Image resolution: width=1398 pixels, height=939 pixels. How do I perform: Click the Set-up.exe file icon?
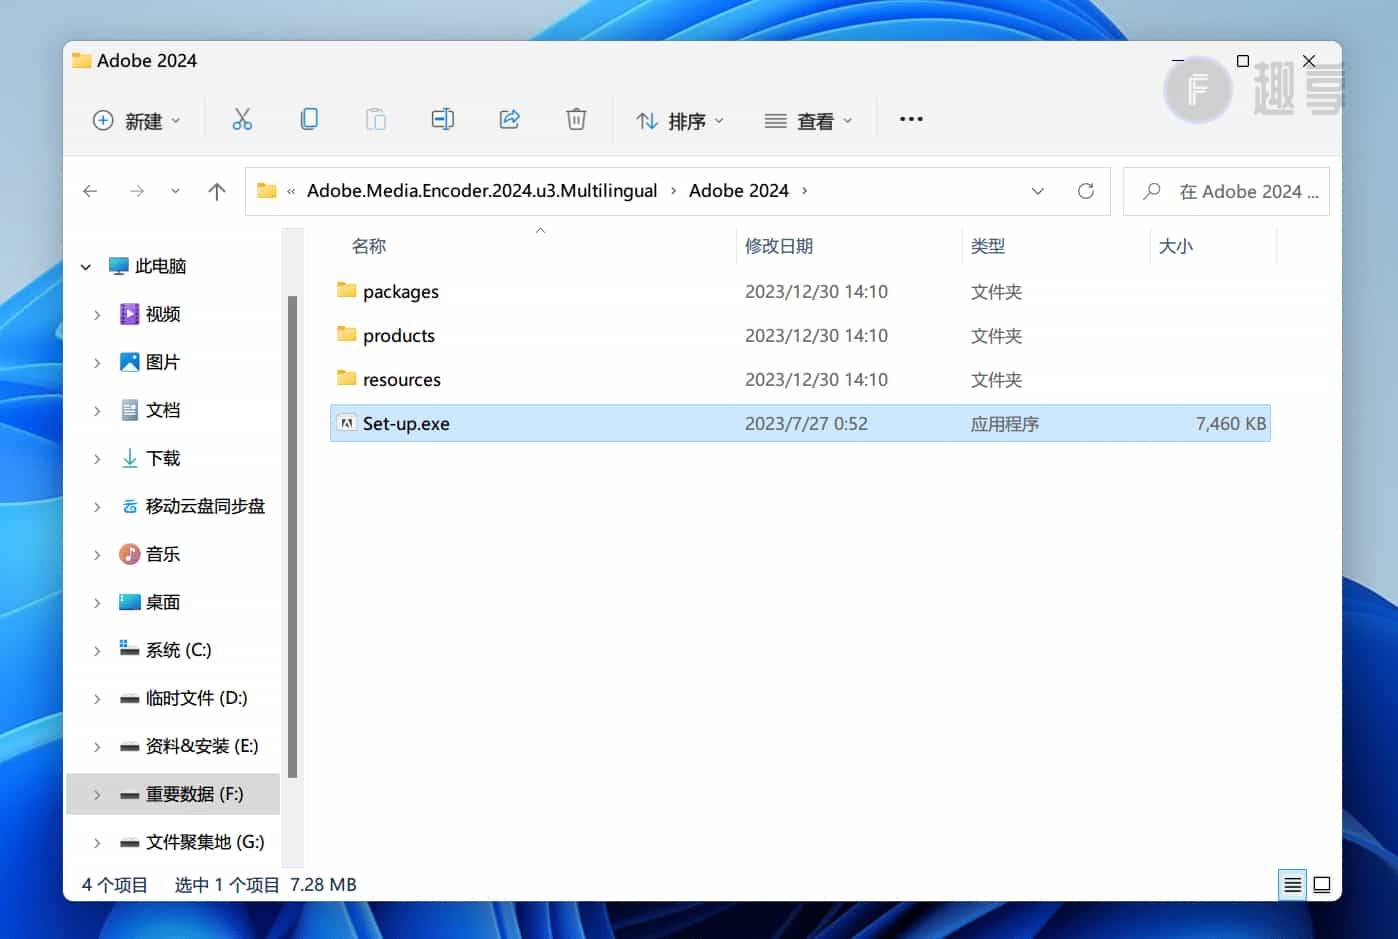point(347,423)
